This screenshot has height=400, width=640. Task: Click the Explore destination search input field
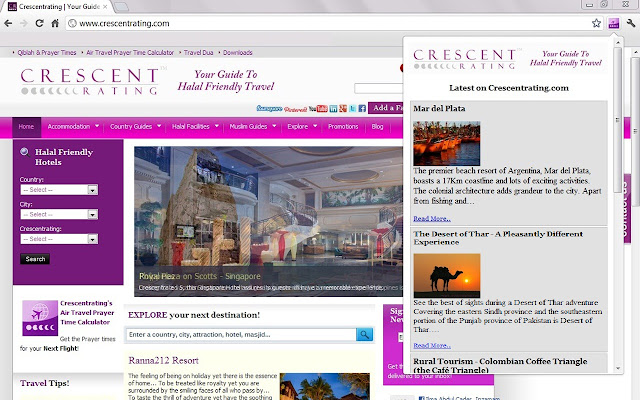[x=241, y=335]
